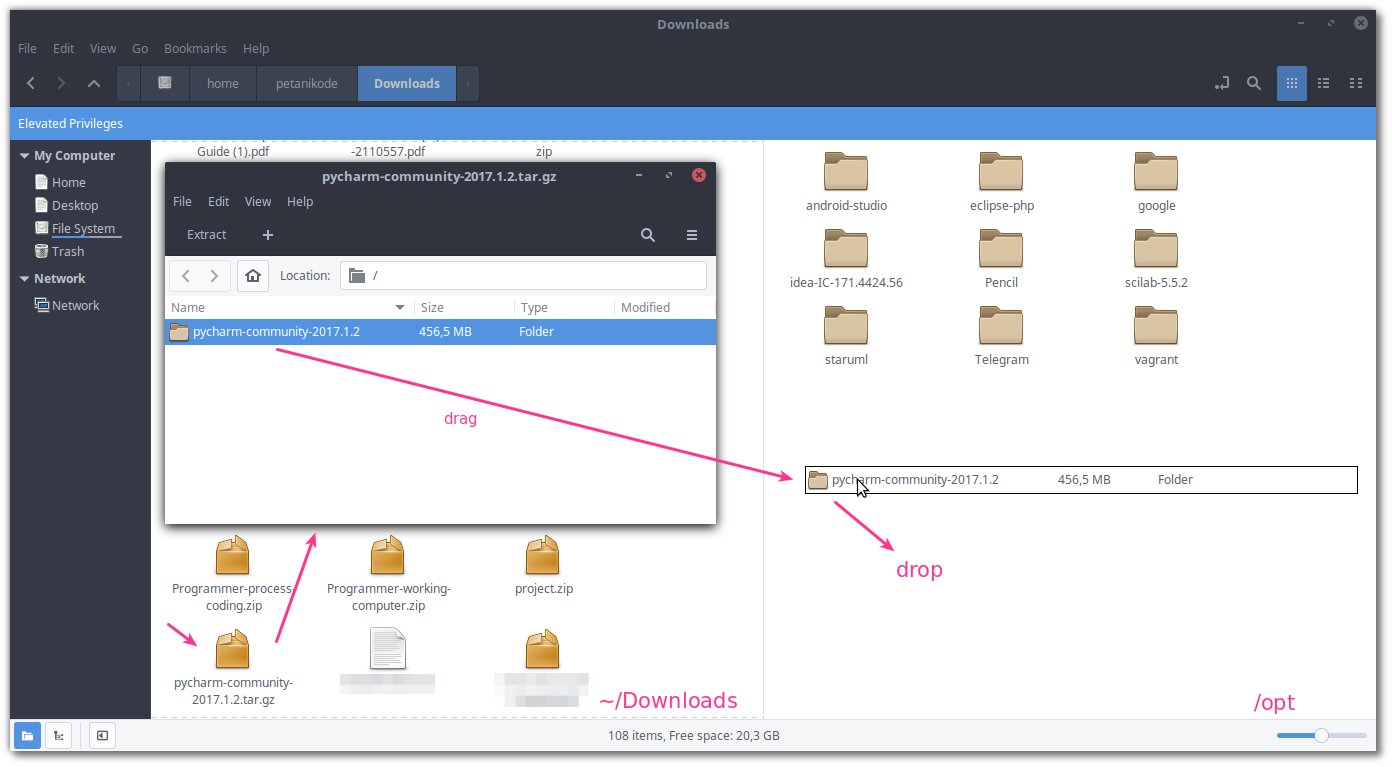The width and height of the screenshot is (1392, 767).
Task: Select icon view toggle in the toolbar
Action: 1292,83
